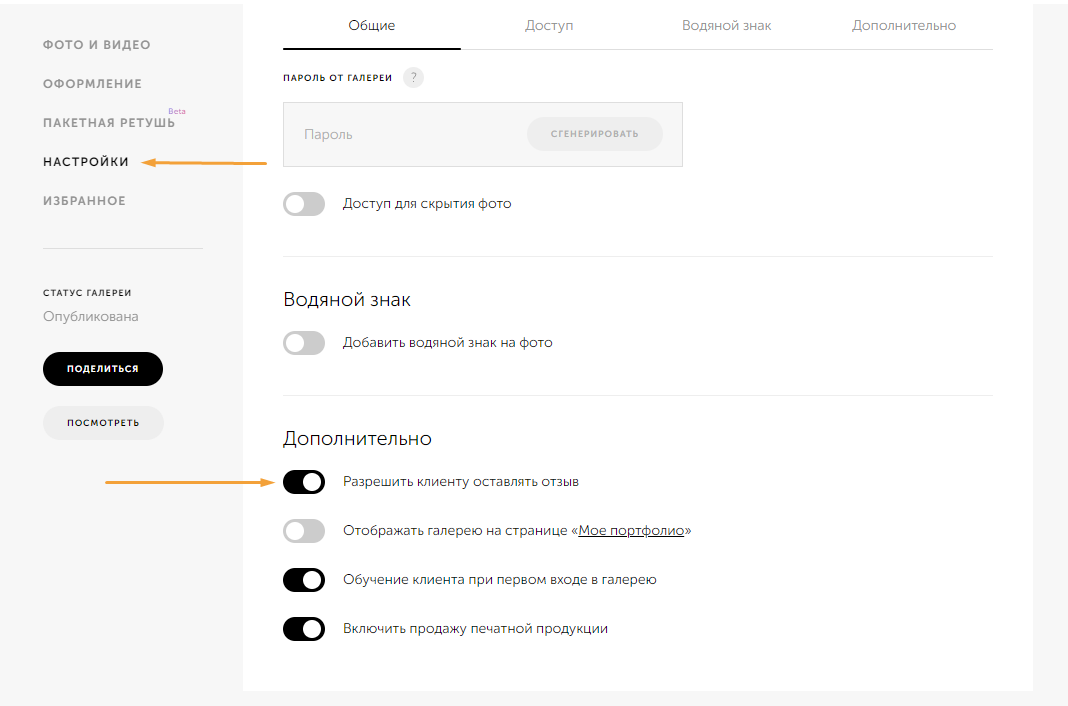This screenshot has height=706, width=1068.
Task: Switch to the Водяной знак tab
Action: click(x=726, y=26)
